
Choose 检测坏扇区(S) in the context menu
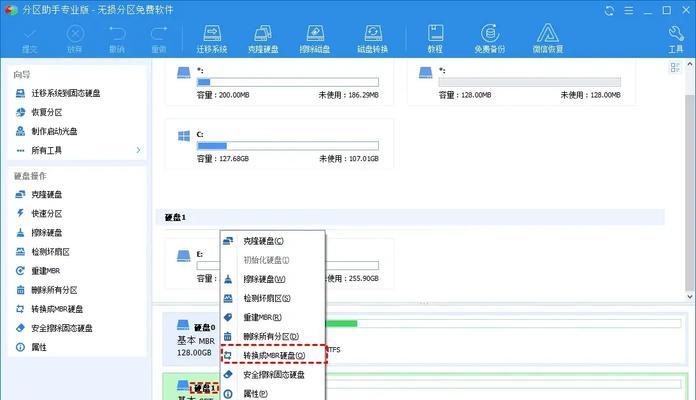click(273, 298)
